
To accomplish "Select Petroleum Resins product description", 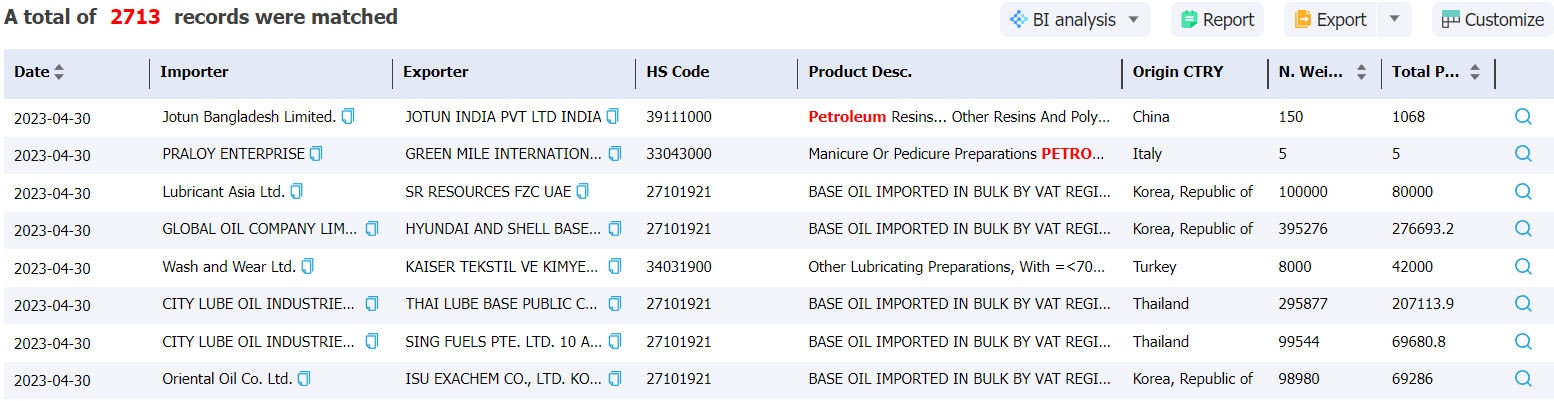I will click(x=959, y=117).
